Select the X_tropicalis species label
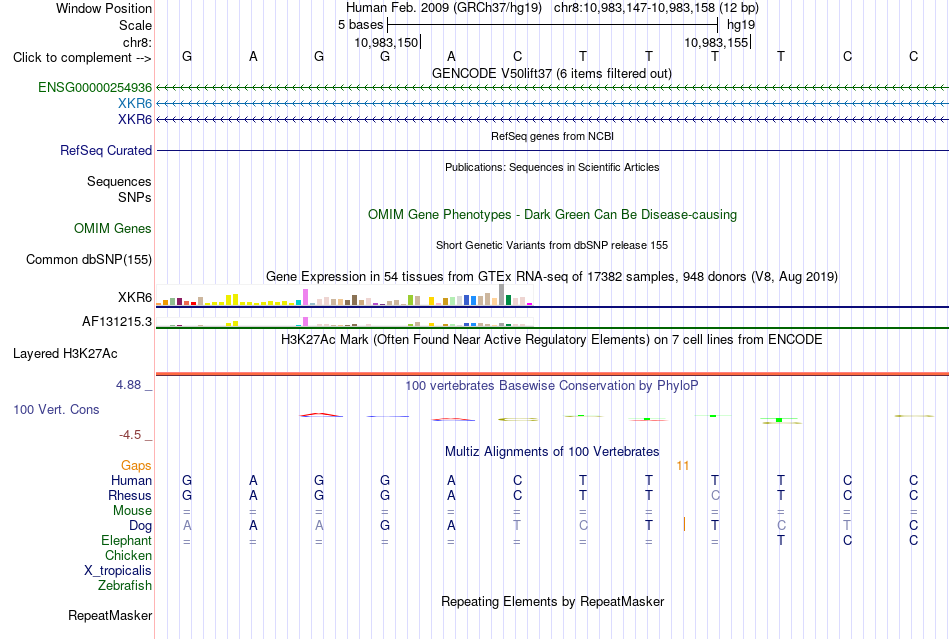This screenshot has height=639, width=950. (x=118, y=571)
